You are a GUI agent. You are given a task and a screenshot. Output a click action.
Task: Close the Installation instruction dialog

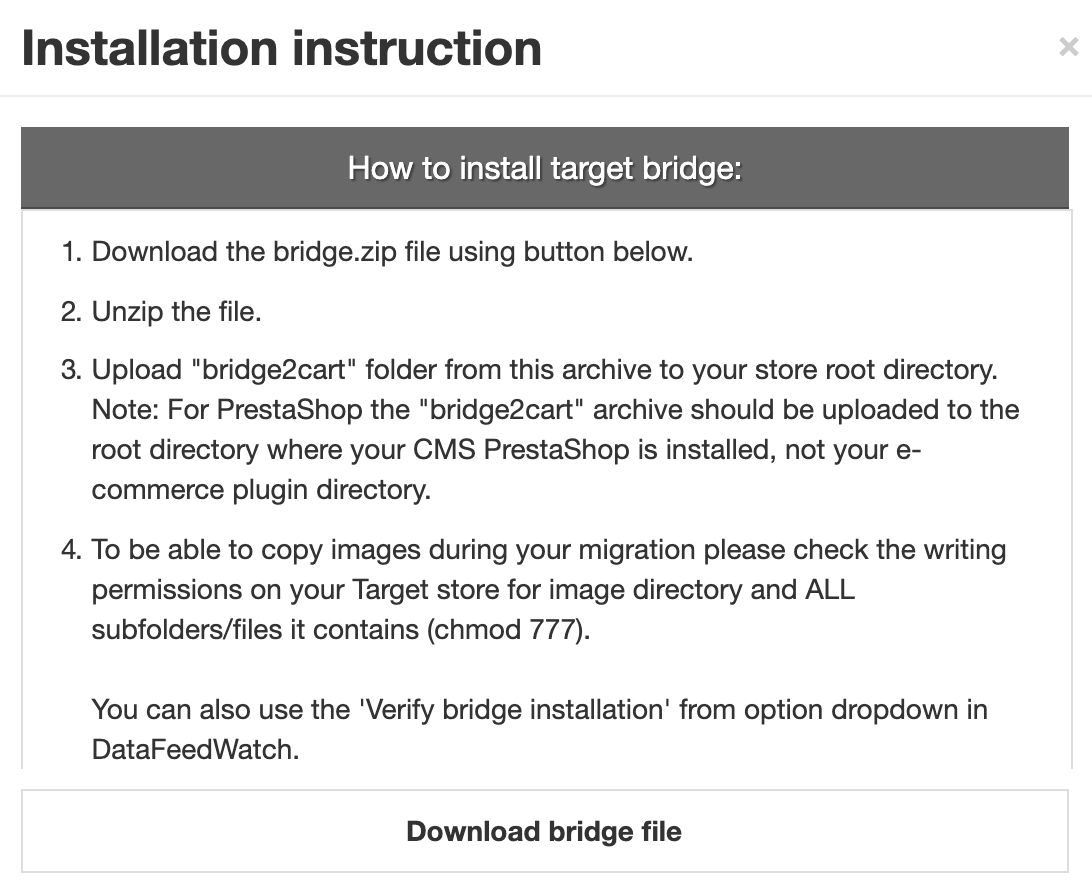point(1068,47)
